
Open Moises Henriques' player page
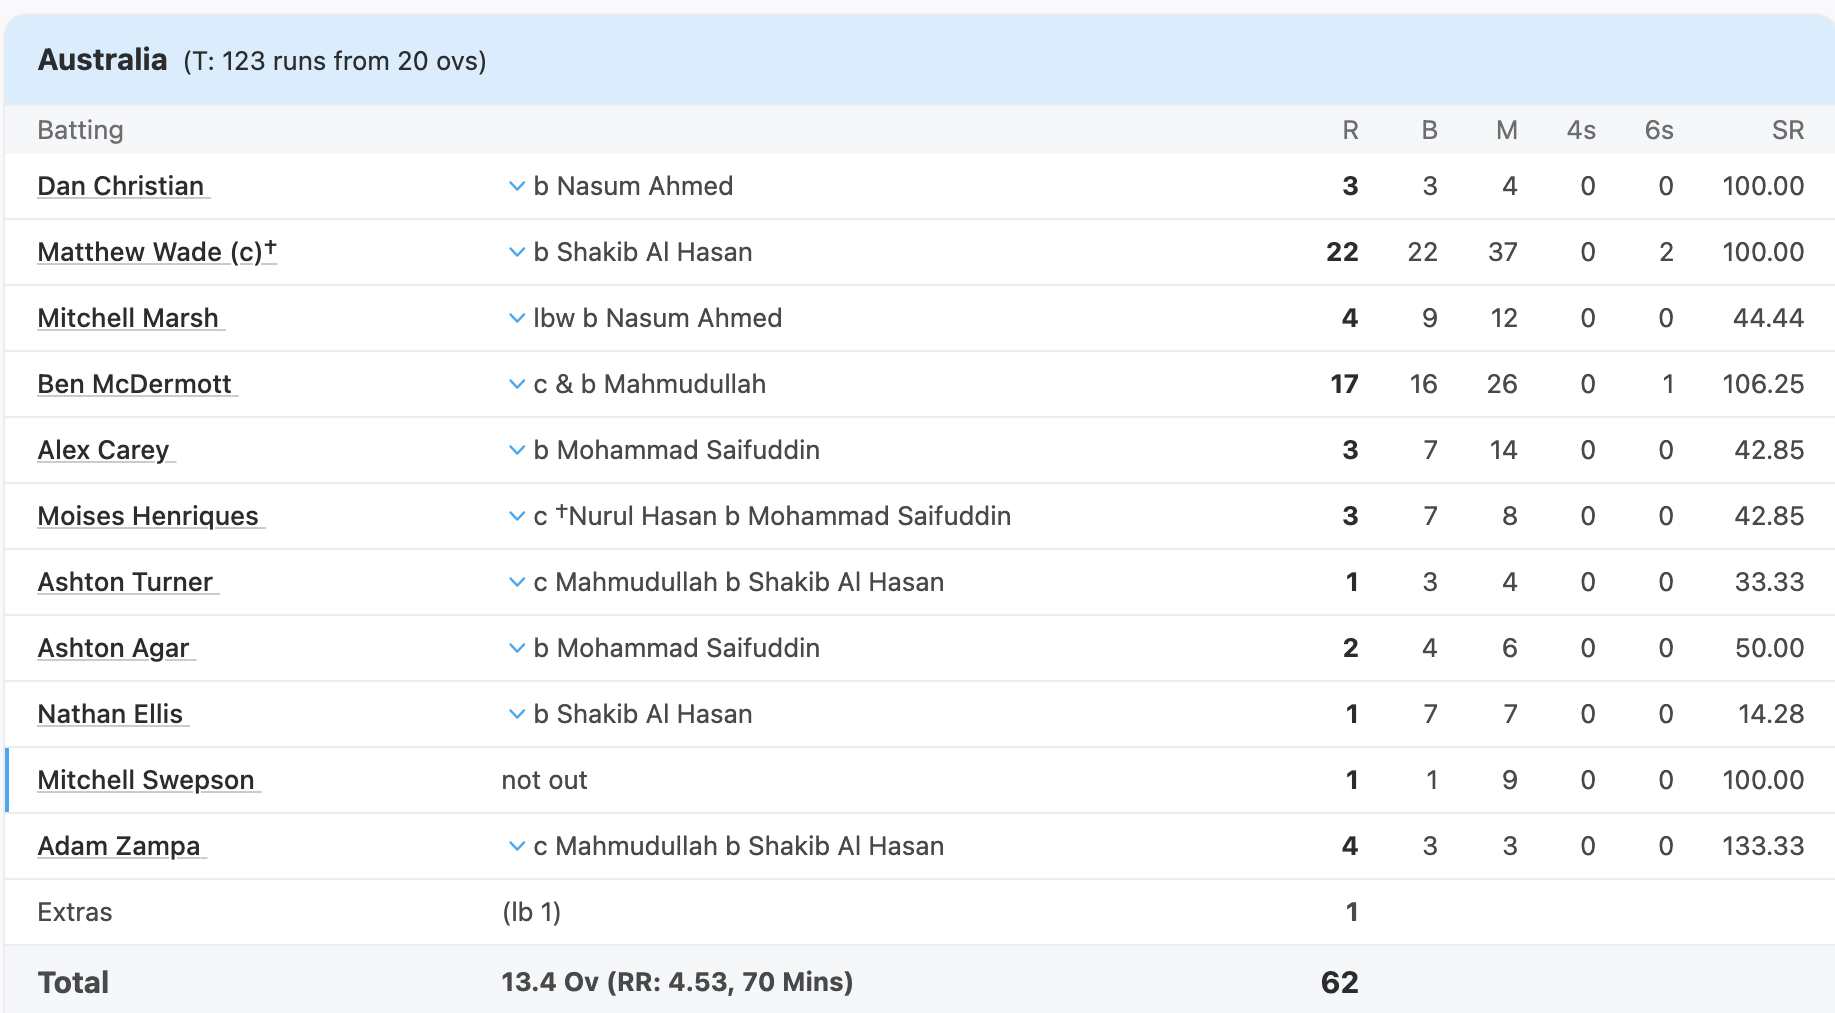click(148, 516)
